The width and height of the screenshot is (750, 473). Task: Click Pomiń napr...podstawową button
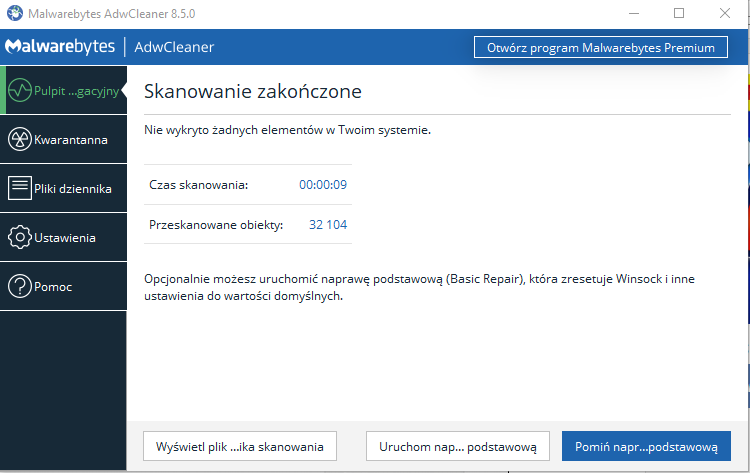pos(646,446)
